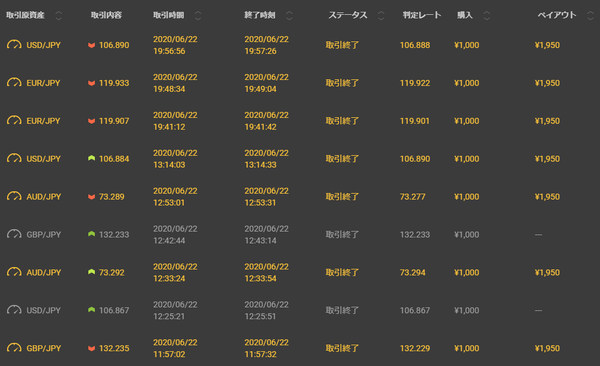Click judgment rate 73.294
The width and height of the screenshot is (600, 366).
click(x=412, y=273)
